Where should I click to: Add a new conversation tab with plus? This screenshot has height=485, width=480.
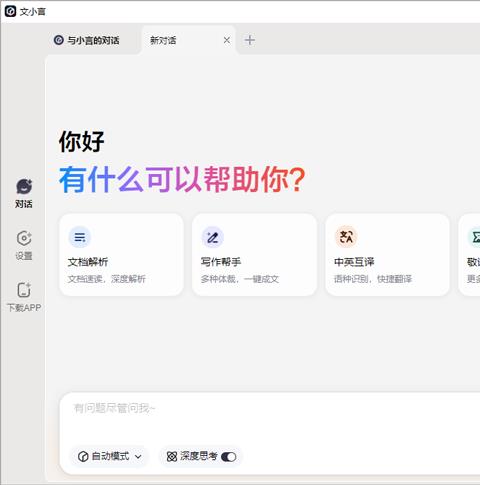coord(250,40)
